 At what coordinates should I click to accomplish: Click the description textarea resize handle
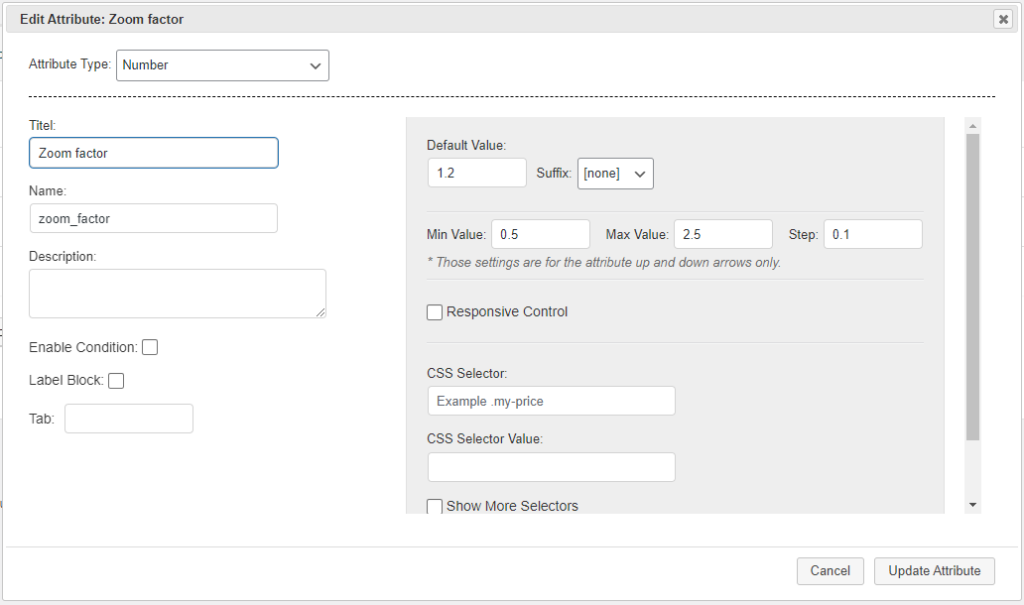321,313
